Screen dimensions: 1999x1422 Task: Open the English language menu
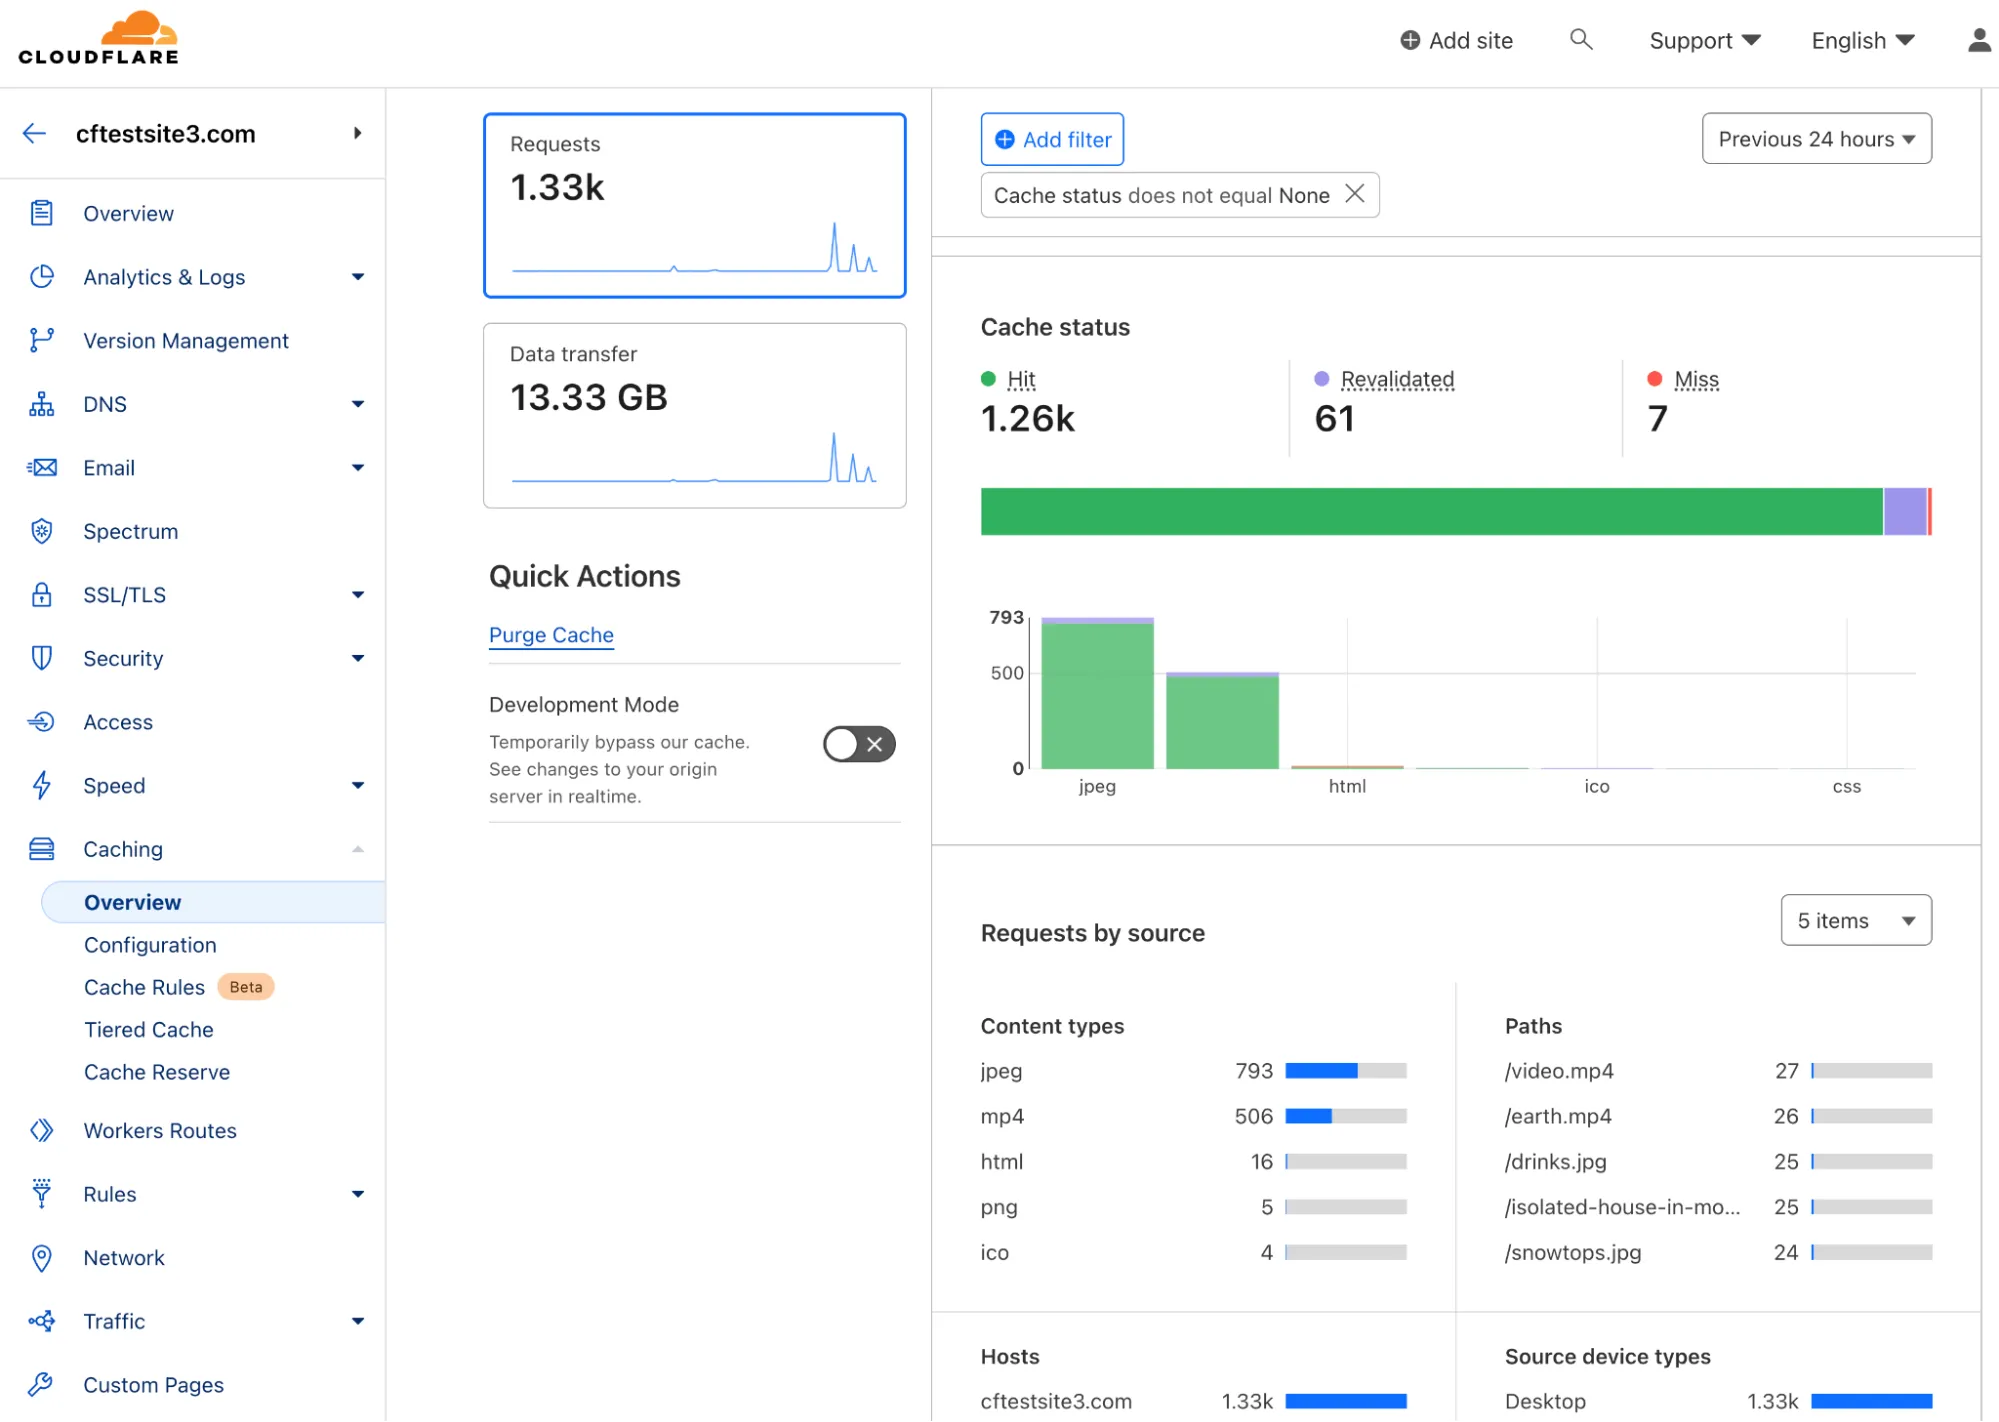pos(1860,40)
